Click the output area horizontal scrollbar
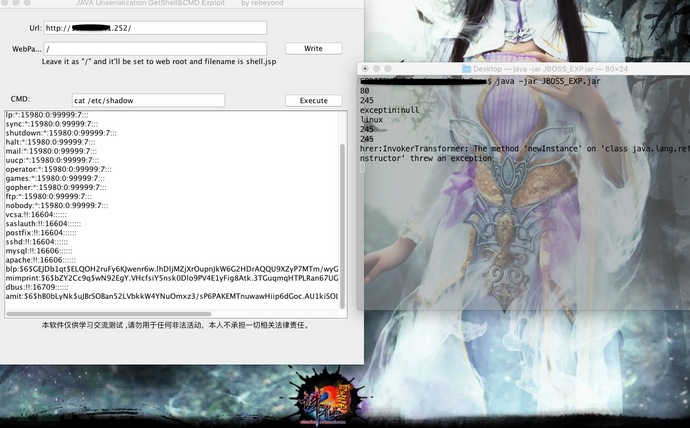The width and height of the screenshot is (690, 428). 109,314
